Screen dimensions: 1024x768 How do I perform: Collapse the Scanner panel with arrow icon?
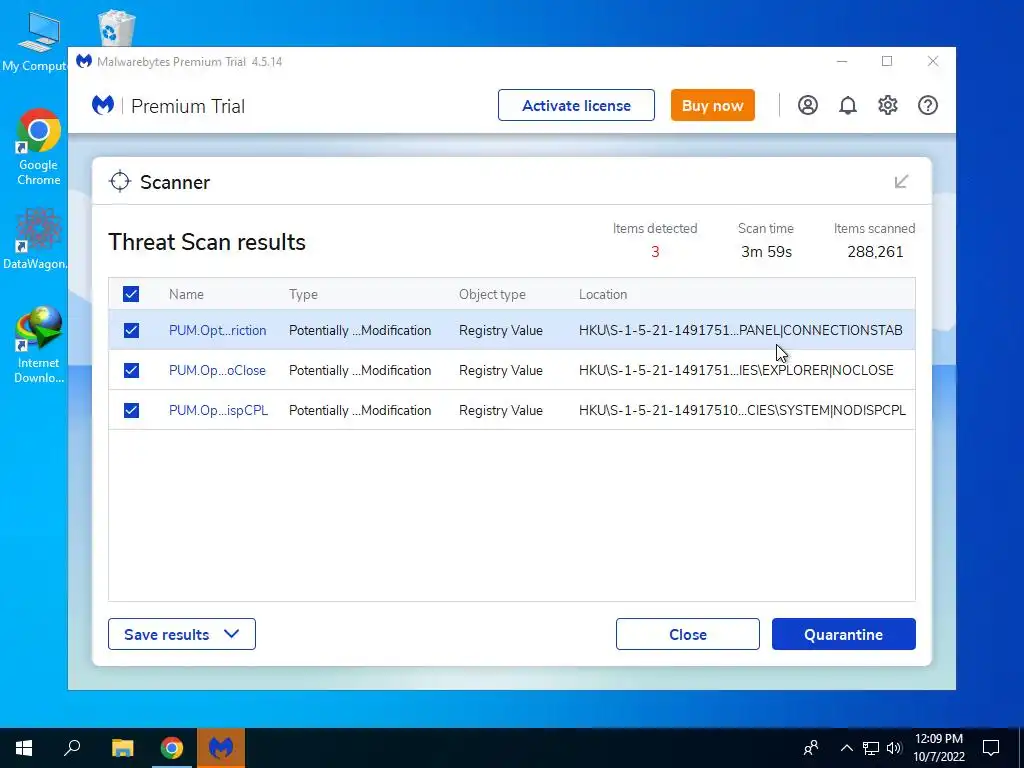901,182
